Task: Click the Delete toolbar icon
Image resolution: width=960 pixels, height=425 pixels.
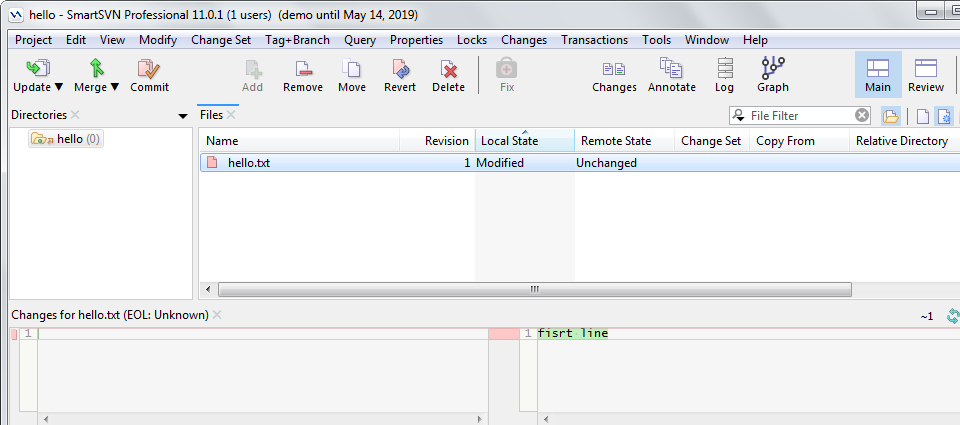Action: (448, 68)
